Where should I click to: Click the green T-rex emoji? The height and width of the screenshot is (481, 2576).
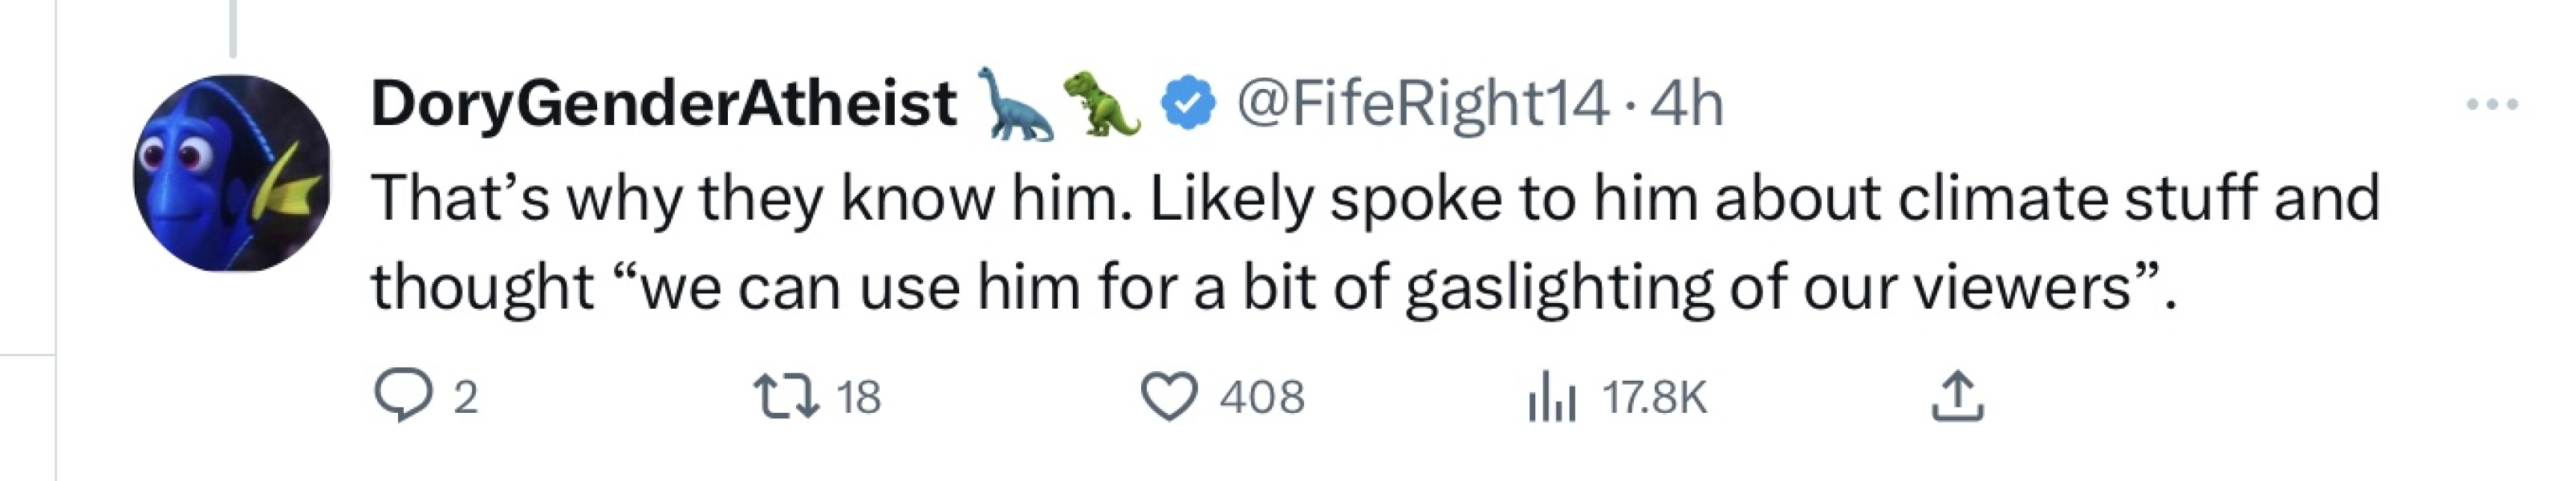1101,104
